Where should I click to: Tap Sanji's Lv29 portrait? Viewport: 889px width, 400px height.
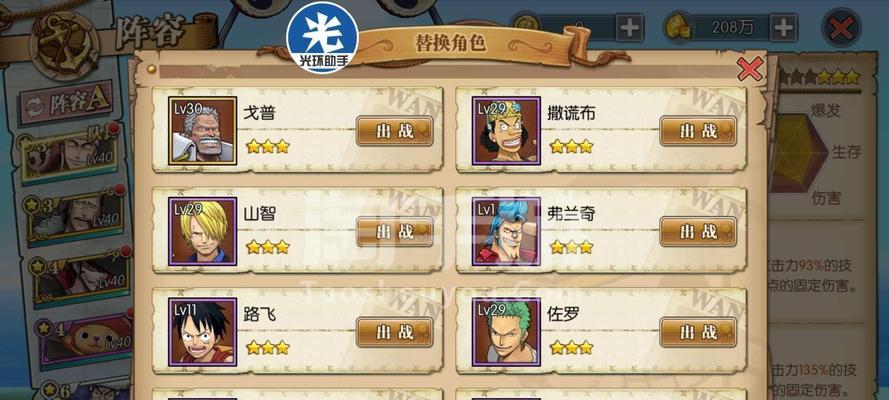(202, 231)
